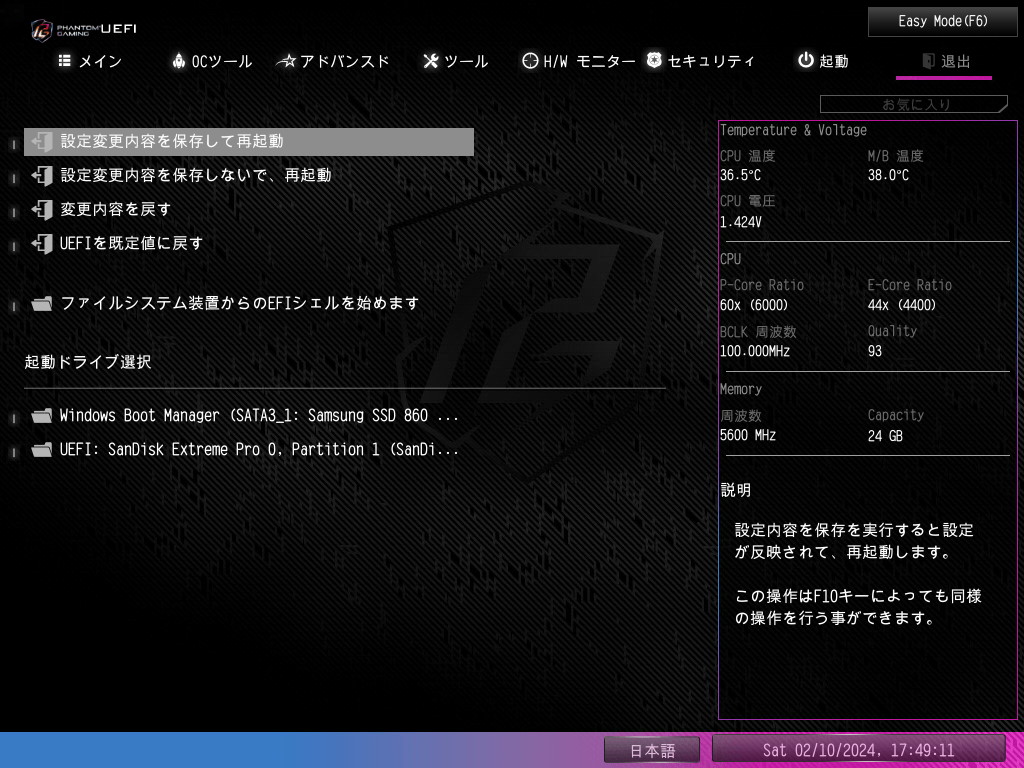The image size is (1024, 768).
Task: Click the P-Core Ratio value 60x (6000)
Action: [x=754, y=305]
